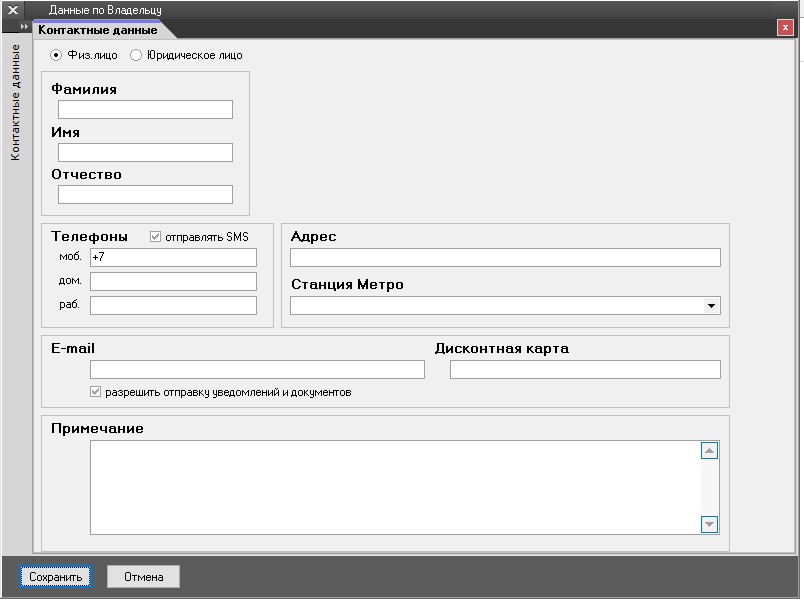This screenshot has height=601, width=804.
Task: Click the Примечание scroll down arrow
Action: click(x=709, y=524)
